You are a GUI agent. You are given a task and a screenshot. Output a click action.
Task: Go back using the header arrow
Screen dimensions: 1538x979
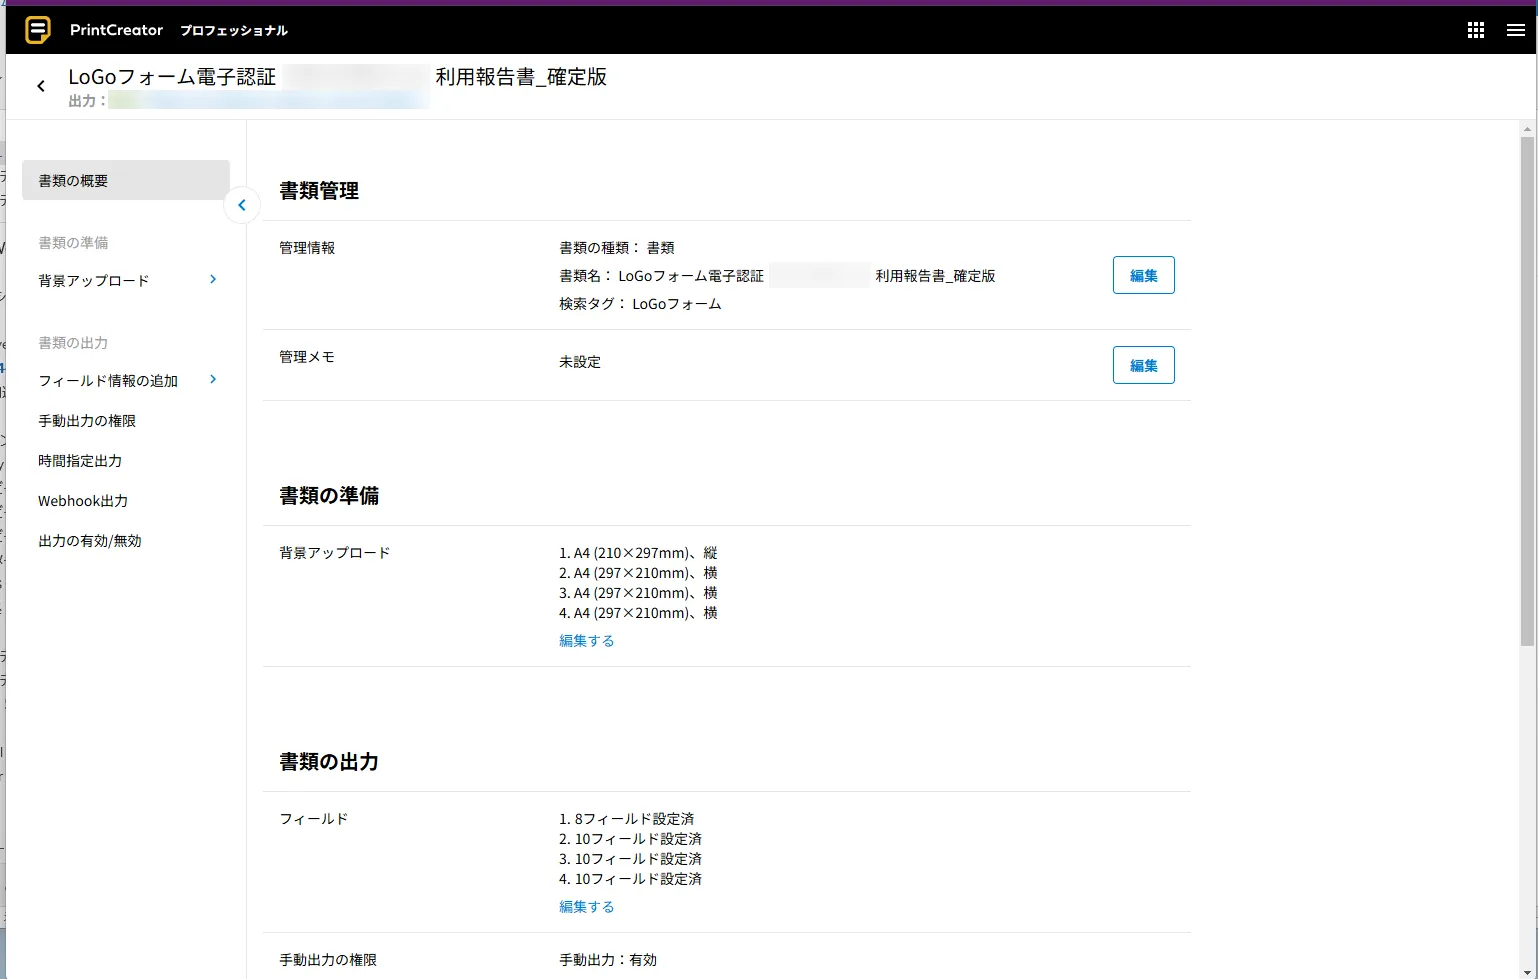pos(41,86)
